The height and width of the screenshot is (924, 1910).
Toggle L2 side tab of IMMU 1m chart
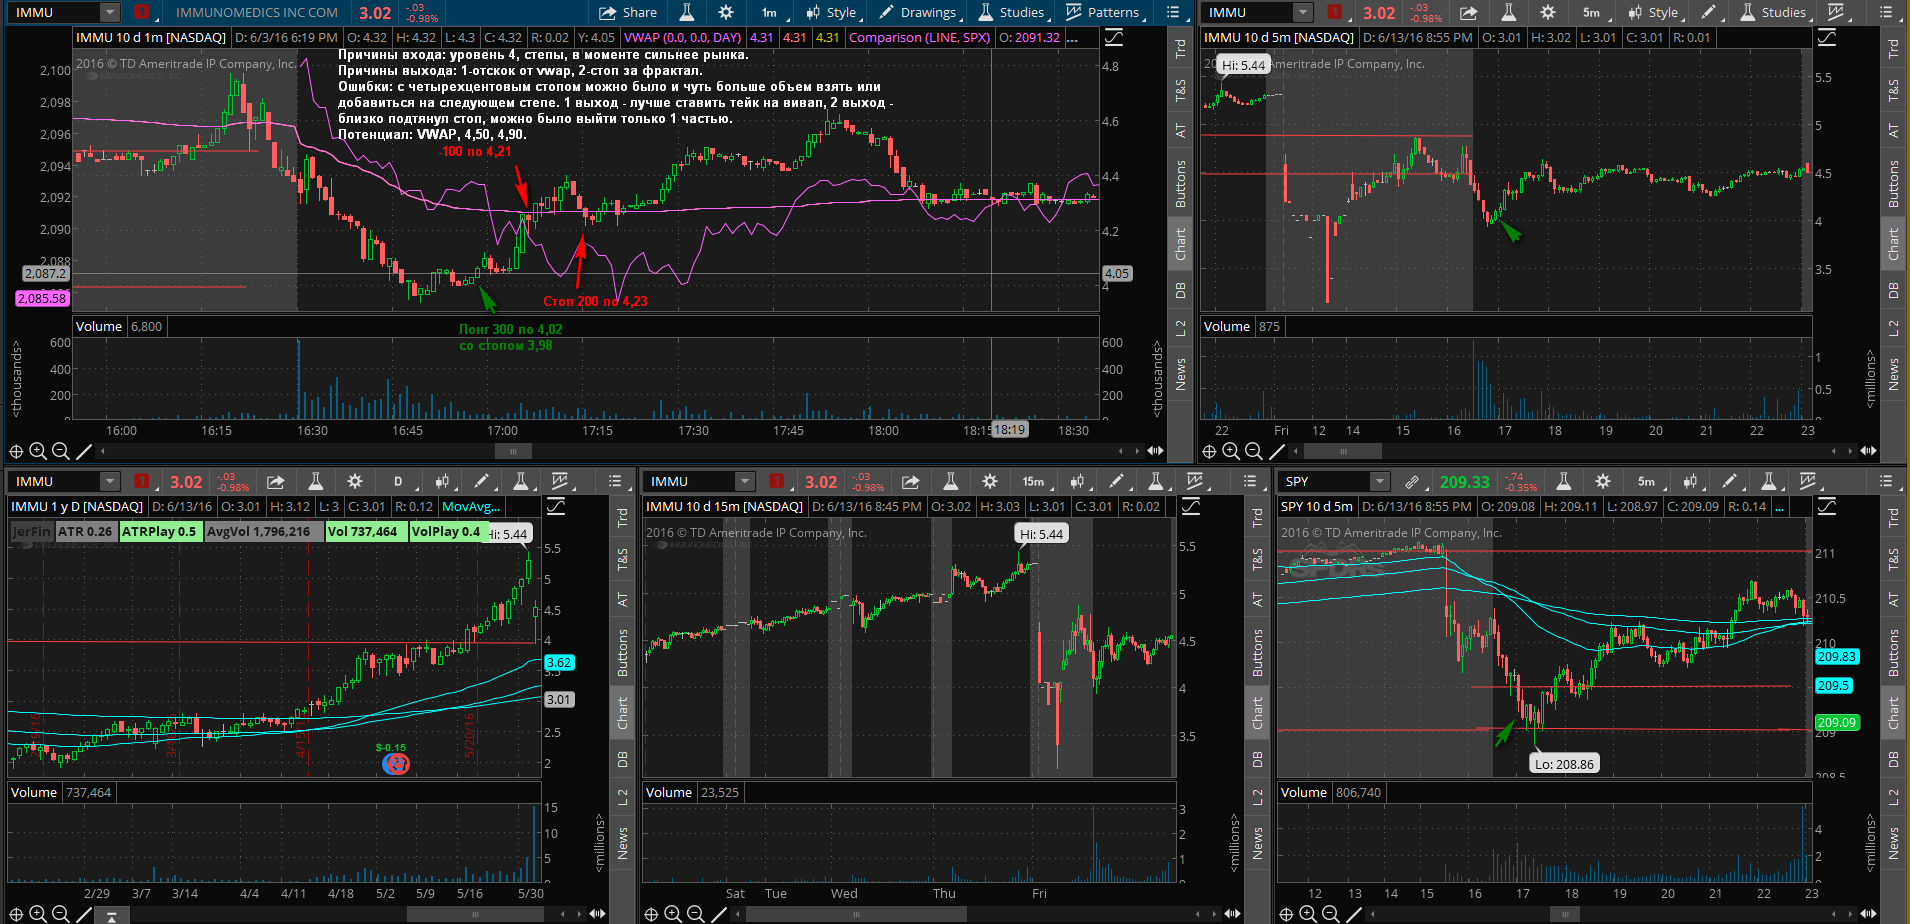click(x=1180, y=326)
